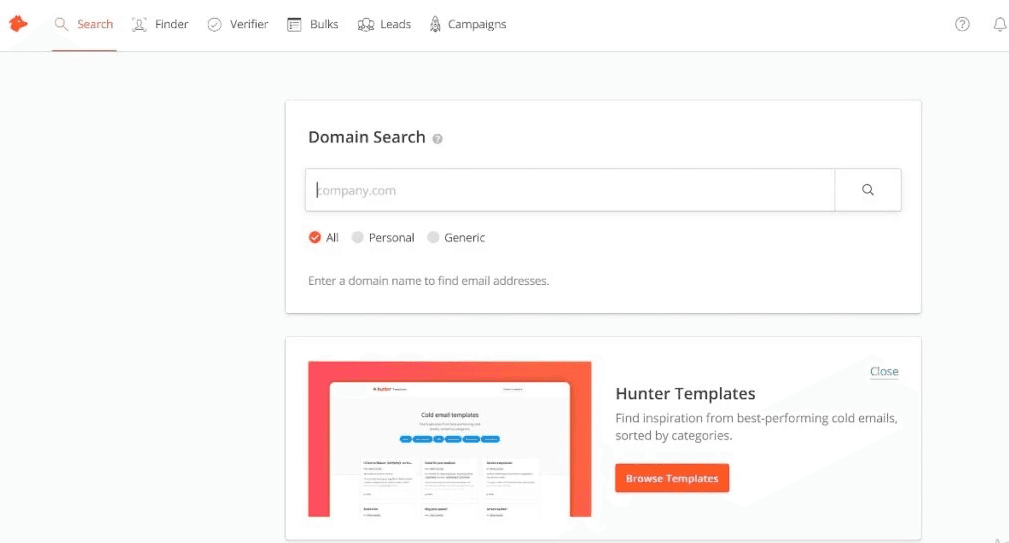Image resolution: width=1009 pixels, height=543 pixels.
Task: Open the Bulks tab
Action: 313,24
